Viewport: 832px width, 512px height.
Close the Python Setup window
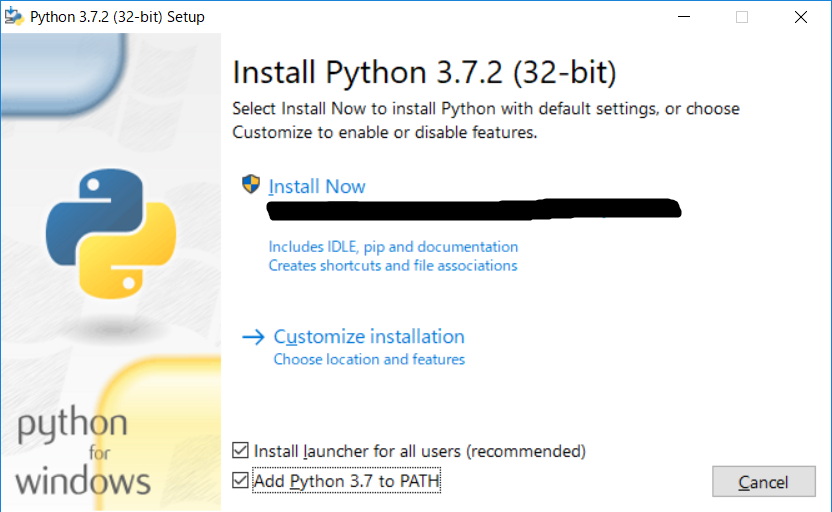point(801,16)
